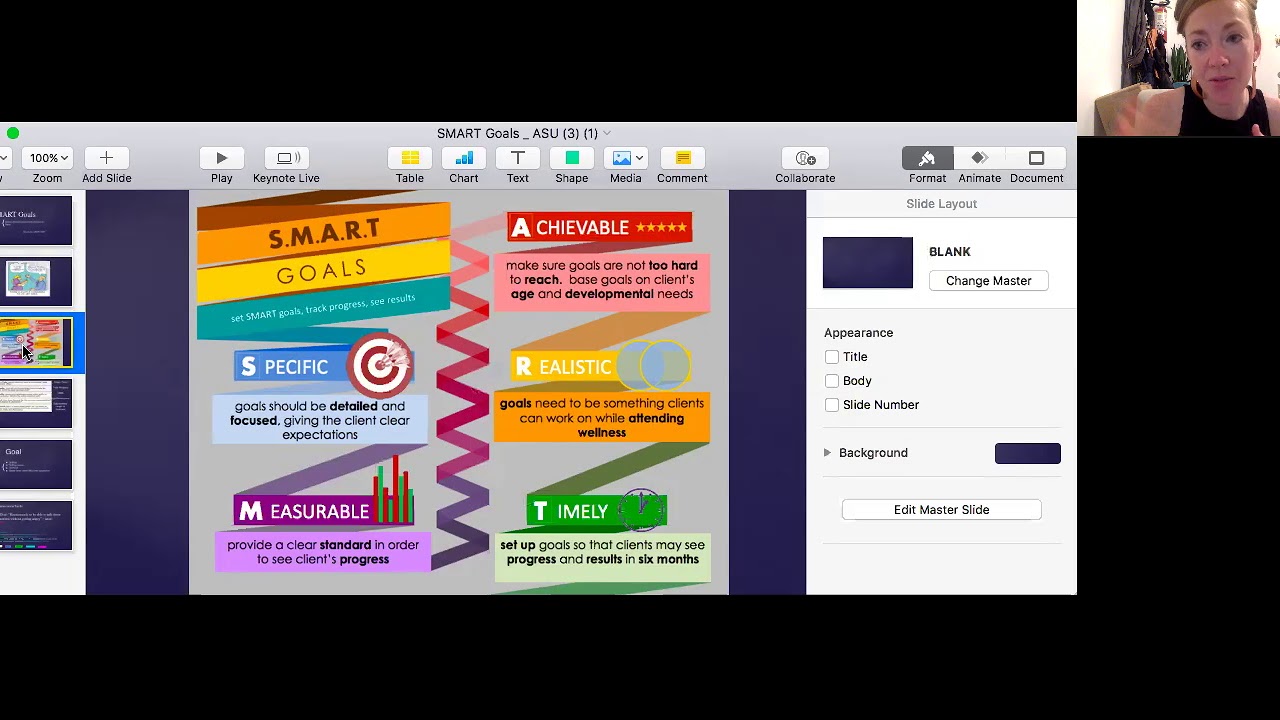Expand the Background section

pos(827,453)
